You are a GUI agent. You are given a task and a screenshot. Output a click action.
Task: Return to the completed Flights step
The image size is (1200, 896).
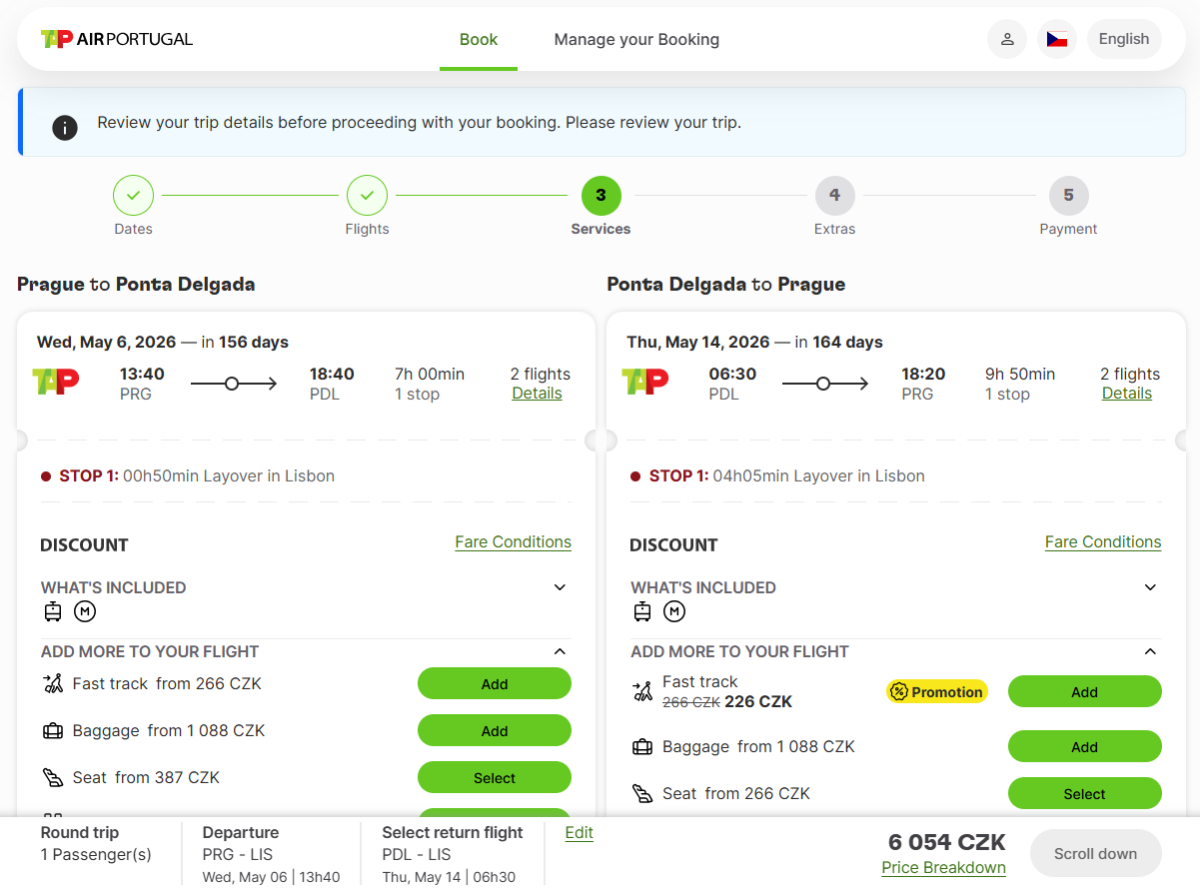point(367,196)
